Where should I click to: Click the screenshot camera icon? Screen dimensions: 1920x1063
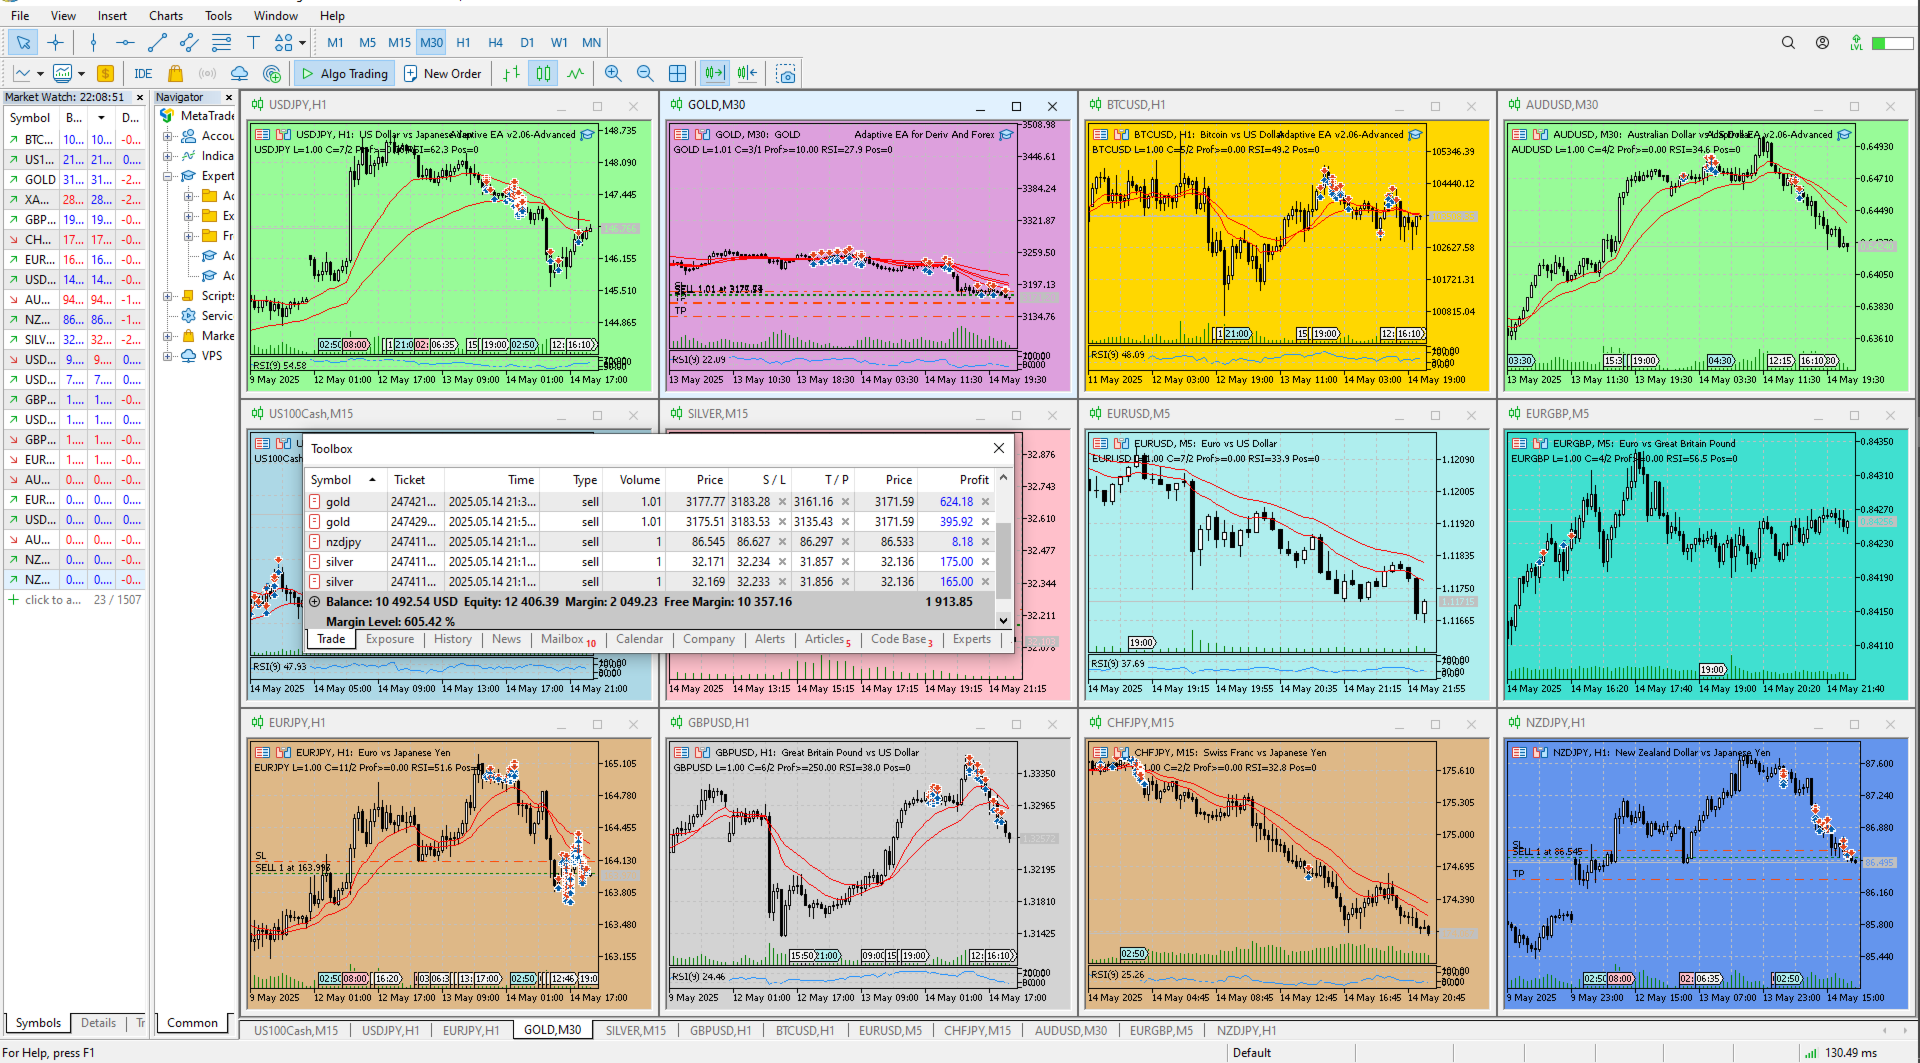point(786,73)
